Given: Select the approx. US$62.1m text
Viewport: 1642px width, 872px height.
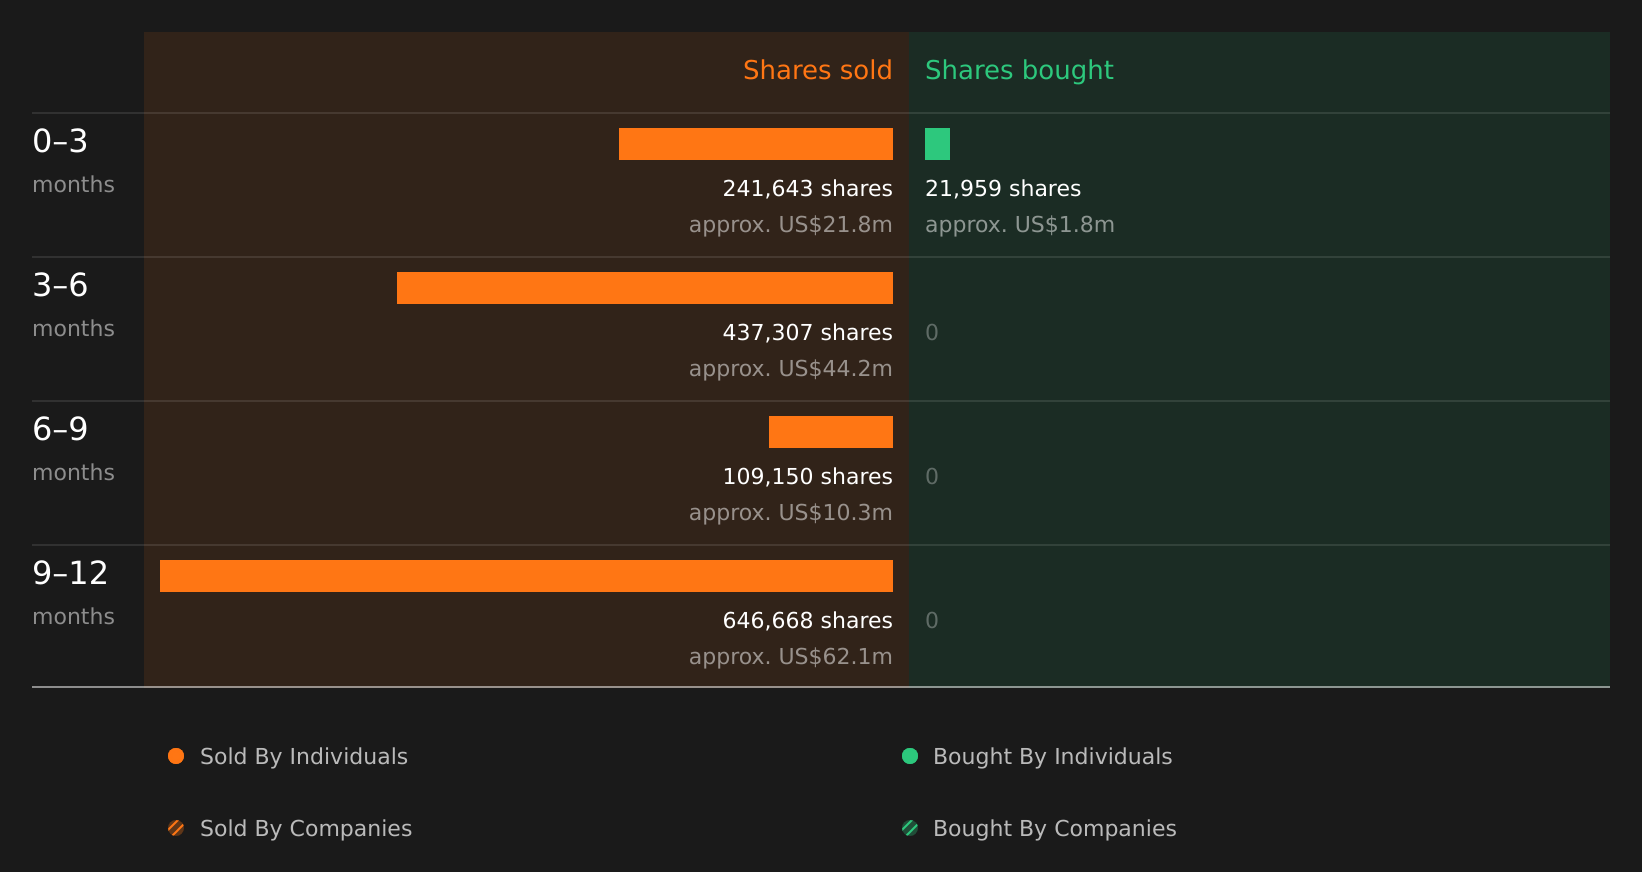Looking at the screenshot, I should coord(790,657).
